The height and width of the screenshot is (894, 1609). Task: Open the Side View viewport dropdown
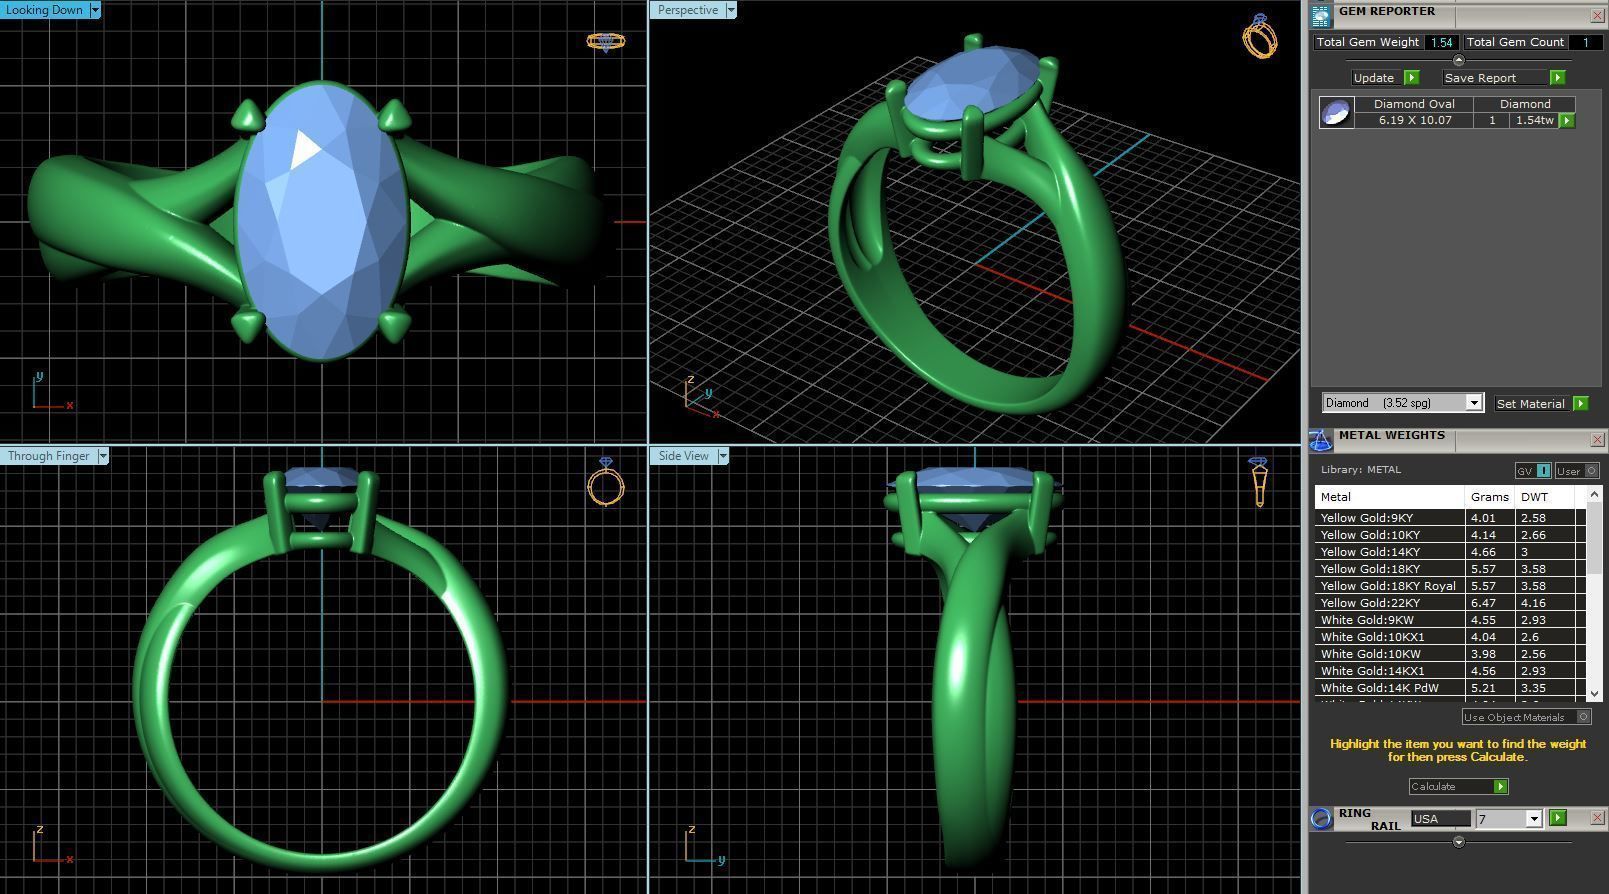[722, 456]
